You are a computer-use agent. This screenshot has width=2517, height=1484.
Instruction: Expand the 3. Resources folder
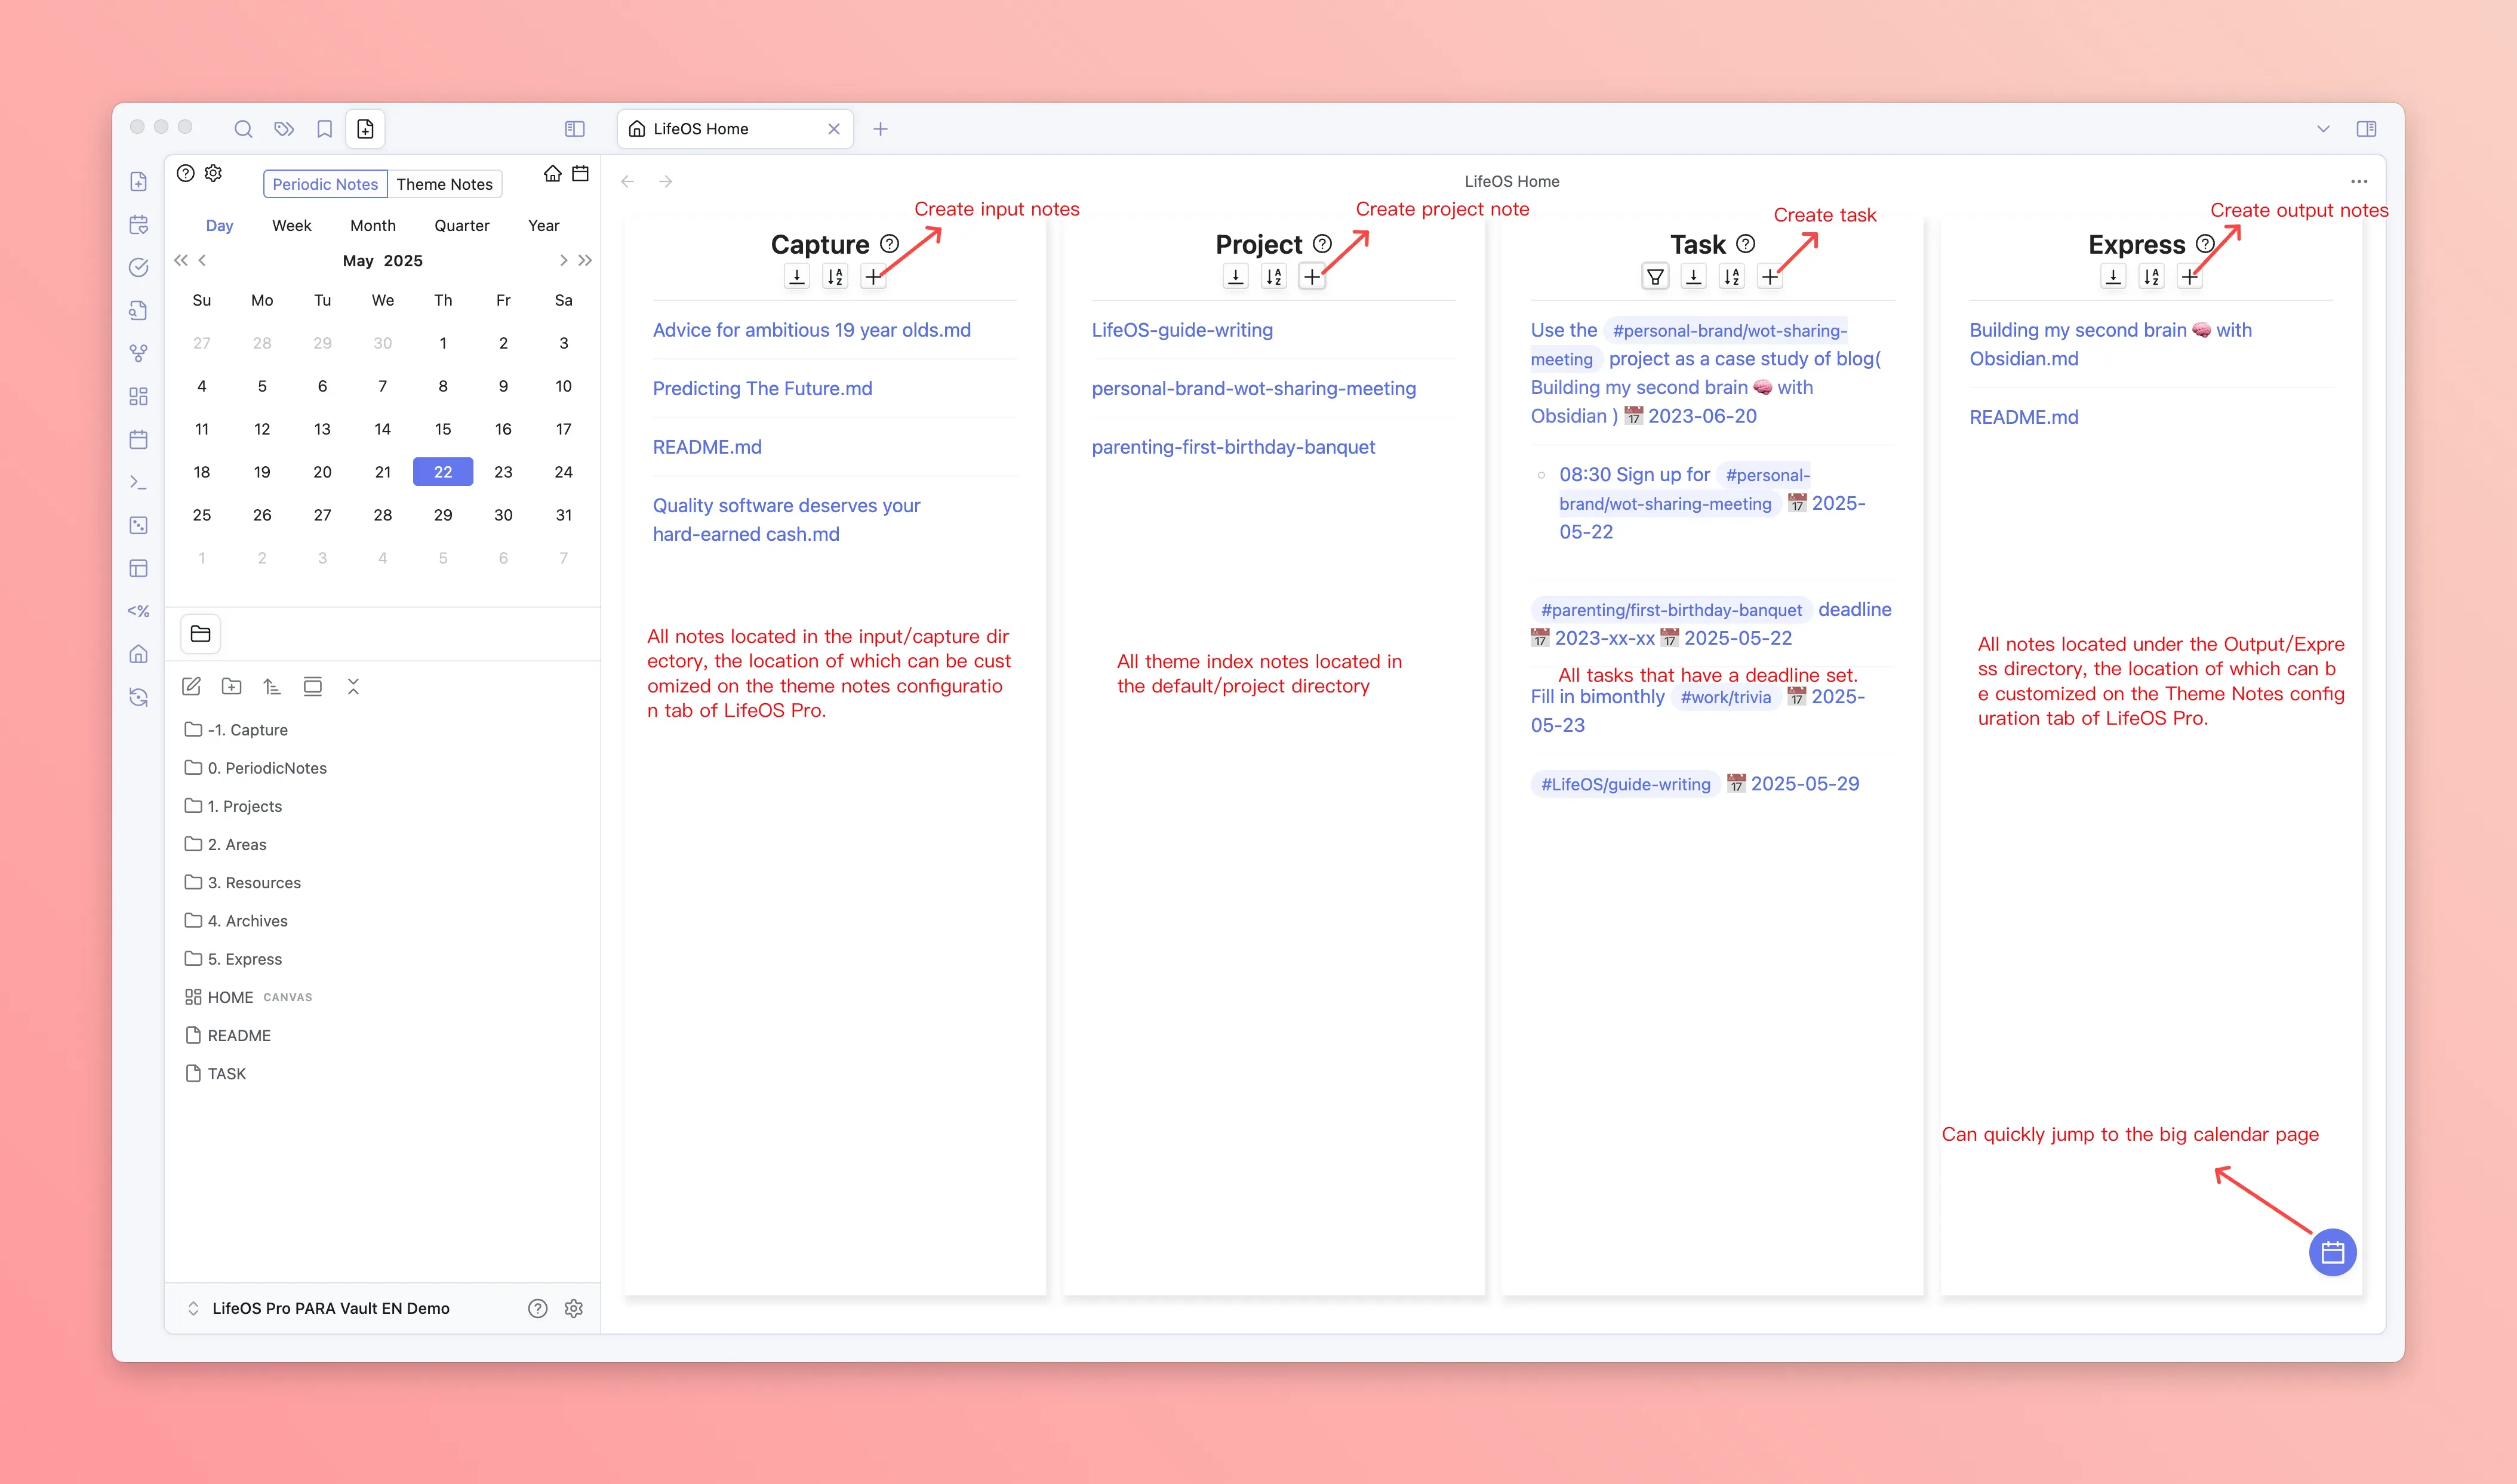click(253, 882)
